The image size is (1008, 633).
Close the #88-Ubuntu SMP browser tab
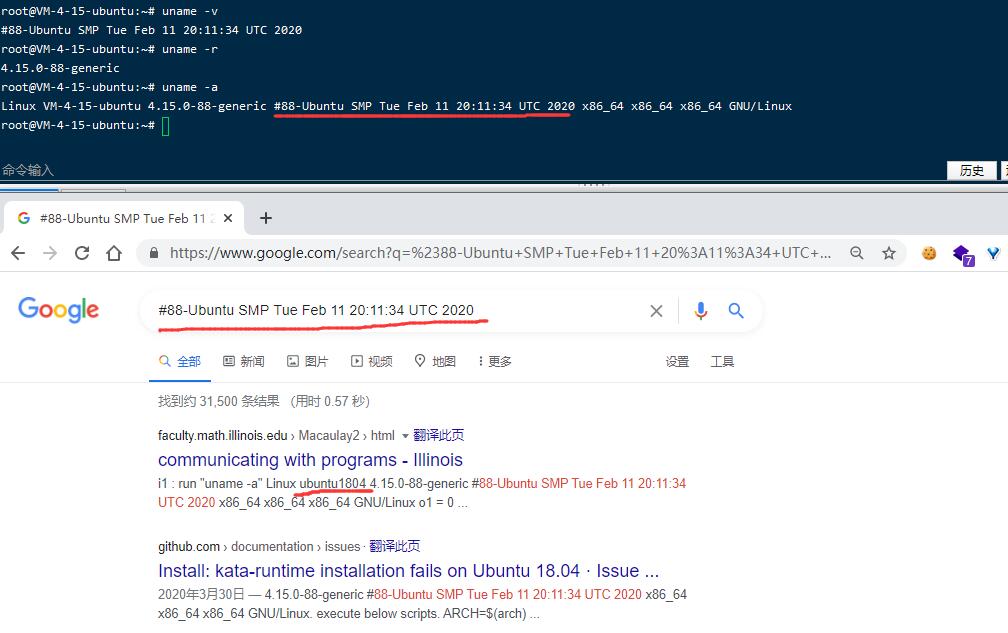click(x=228, y=218)
